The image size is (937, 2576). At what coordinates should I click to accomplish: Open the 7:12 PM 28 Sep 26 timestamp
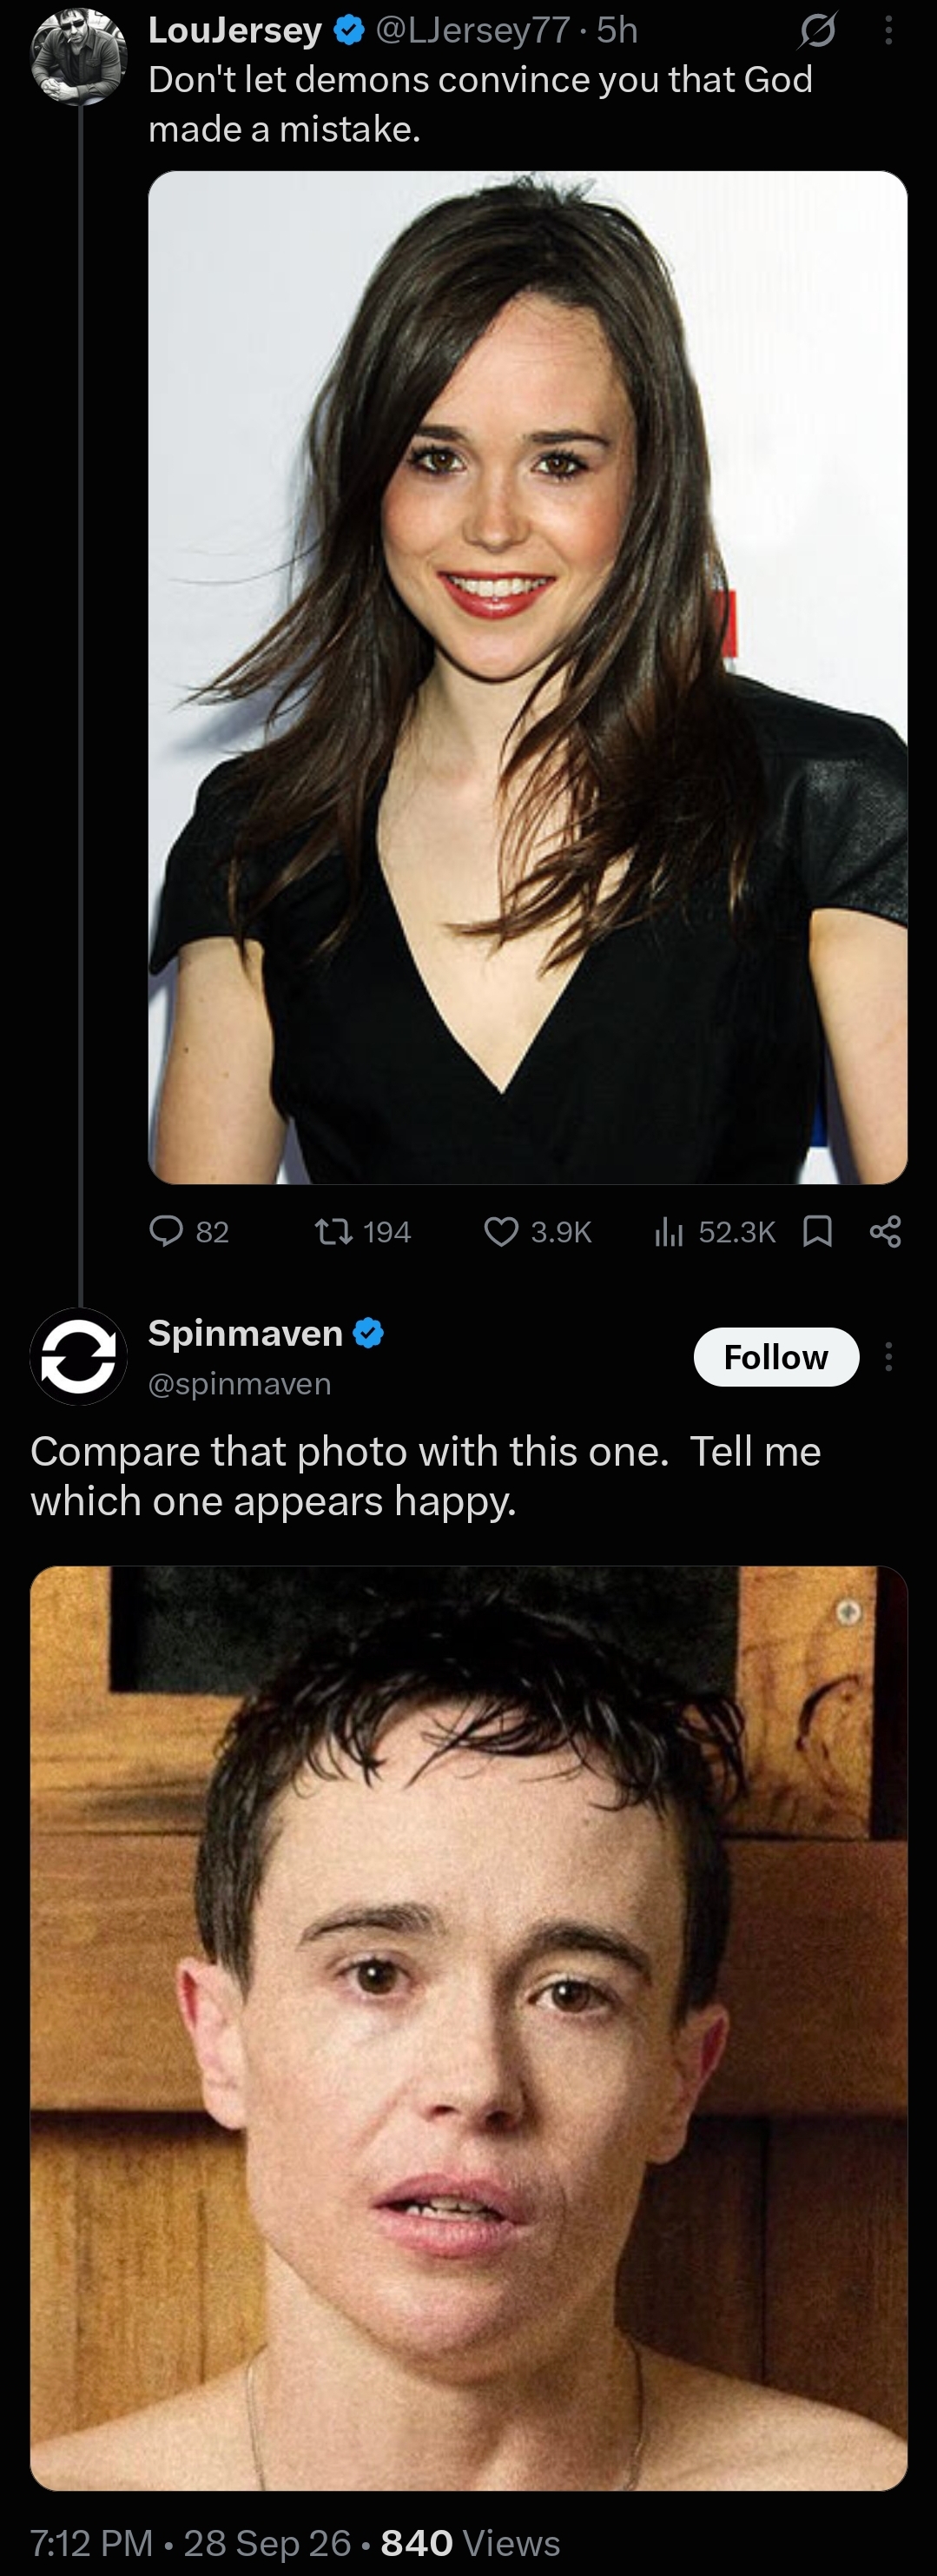pyautogui.click(x=191, y=2542)
